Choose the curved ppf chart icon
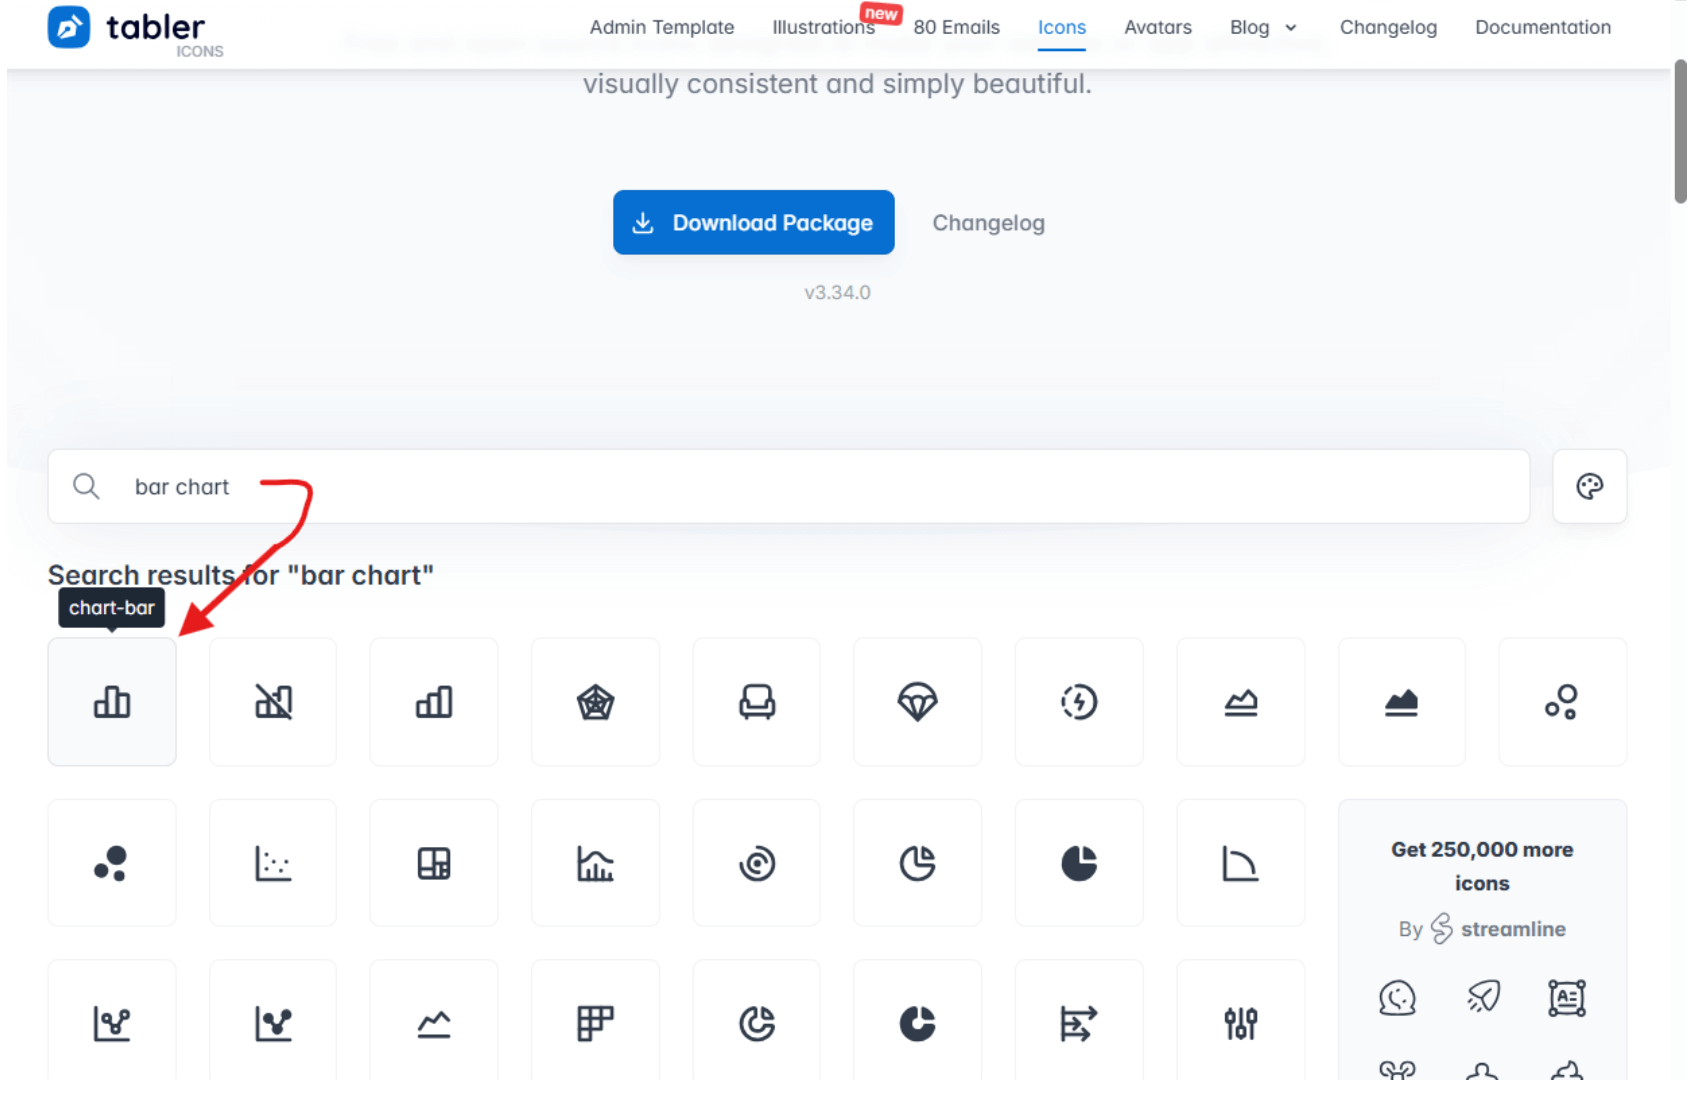 click(x=1241, y=863)
